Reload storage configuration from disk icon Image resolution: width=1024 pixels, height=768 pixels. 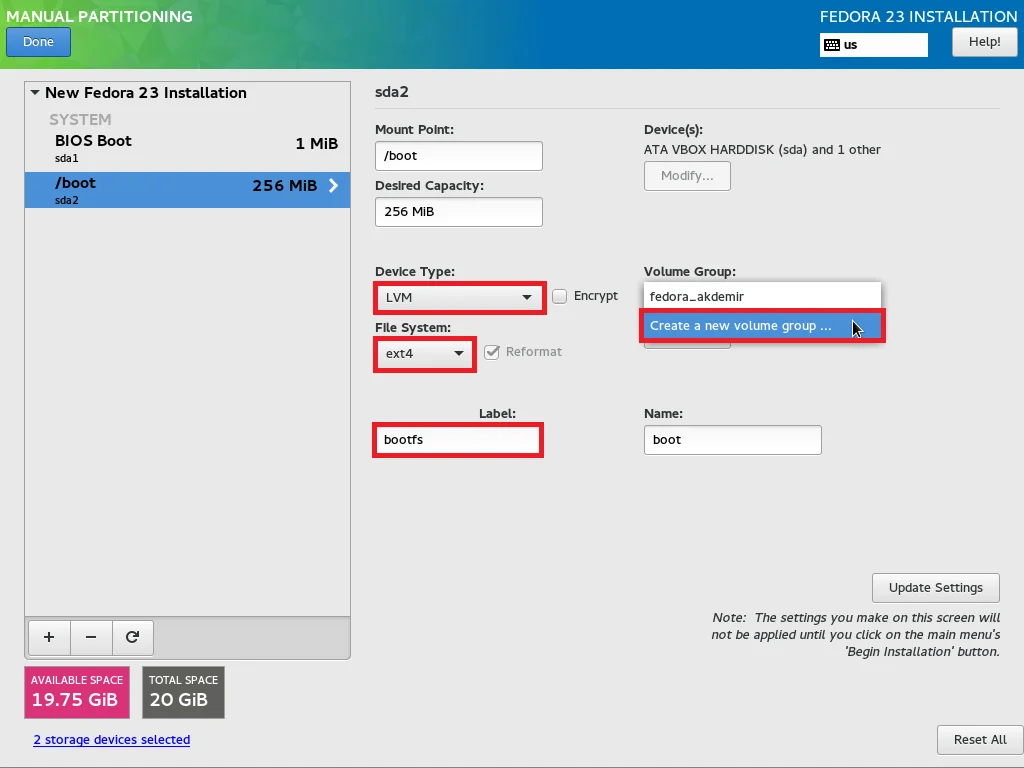(133, 637)
